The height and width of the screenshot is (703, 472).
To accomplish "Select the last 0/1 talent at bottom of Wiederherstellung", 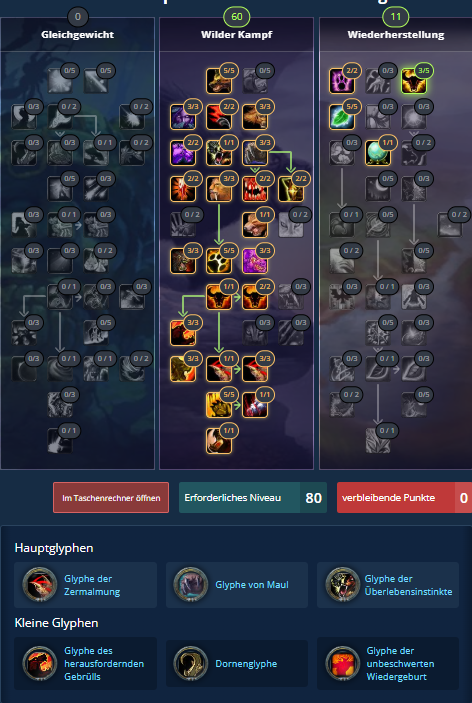I will point(378,440).
